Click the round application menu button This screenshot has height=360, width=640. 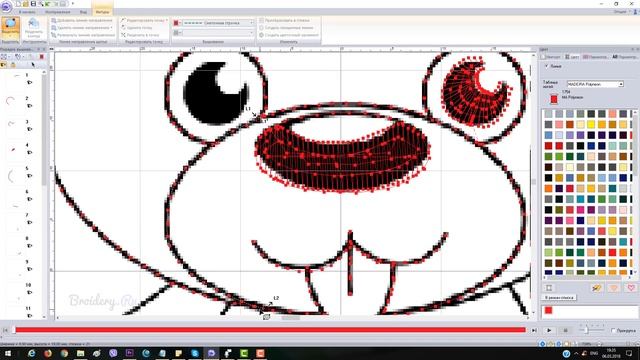point(6,6)
